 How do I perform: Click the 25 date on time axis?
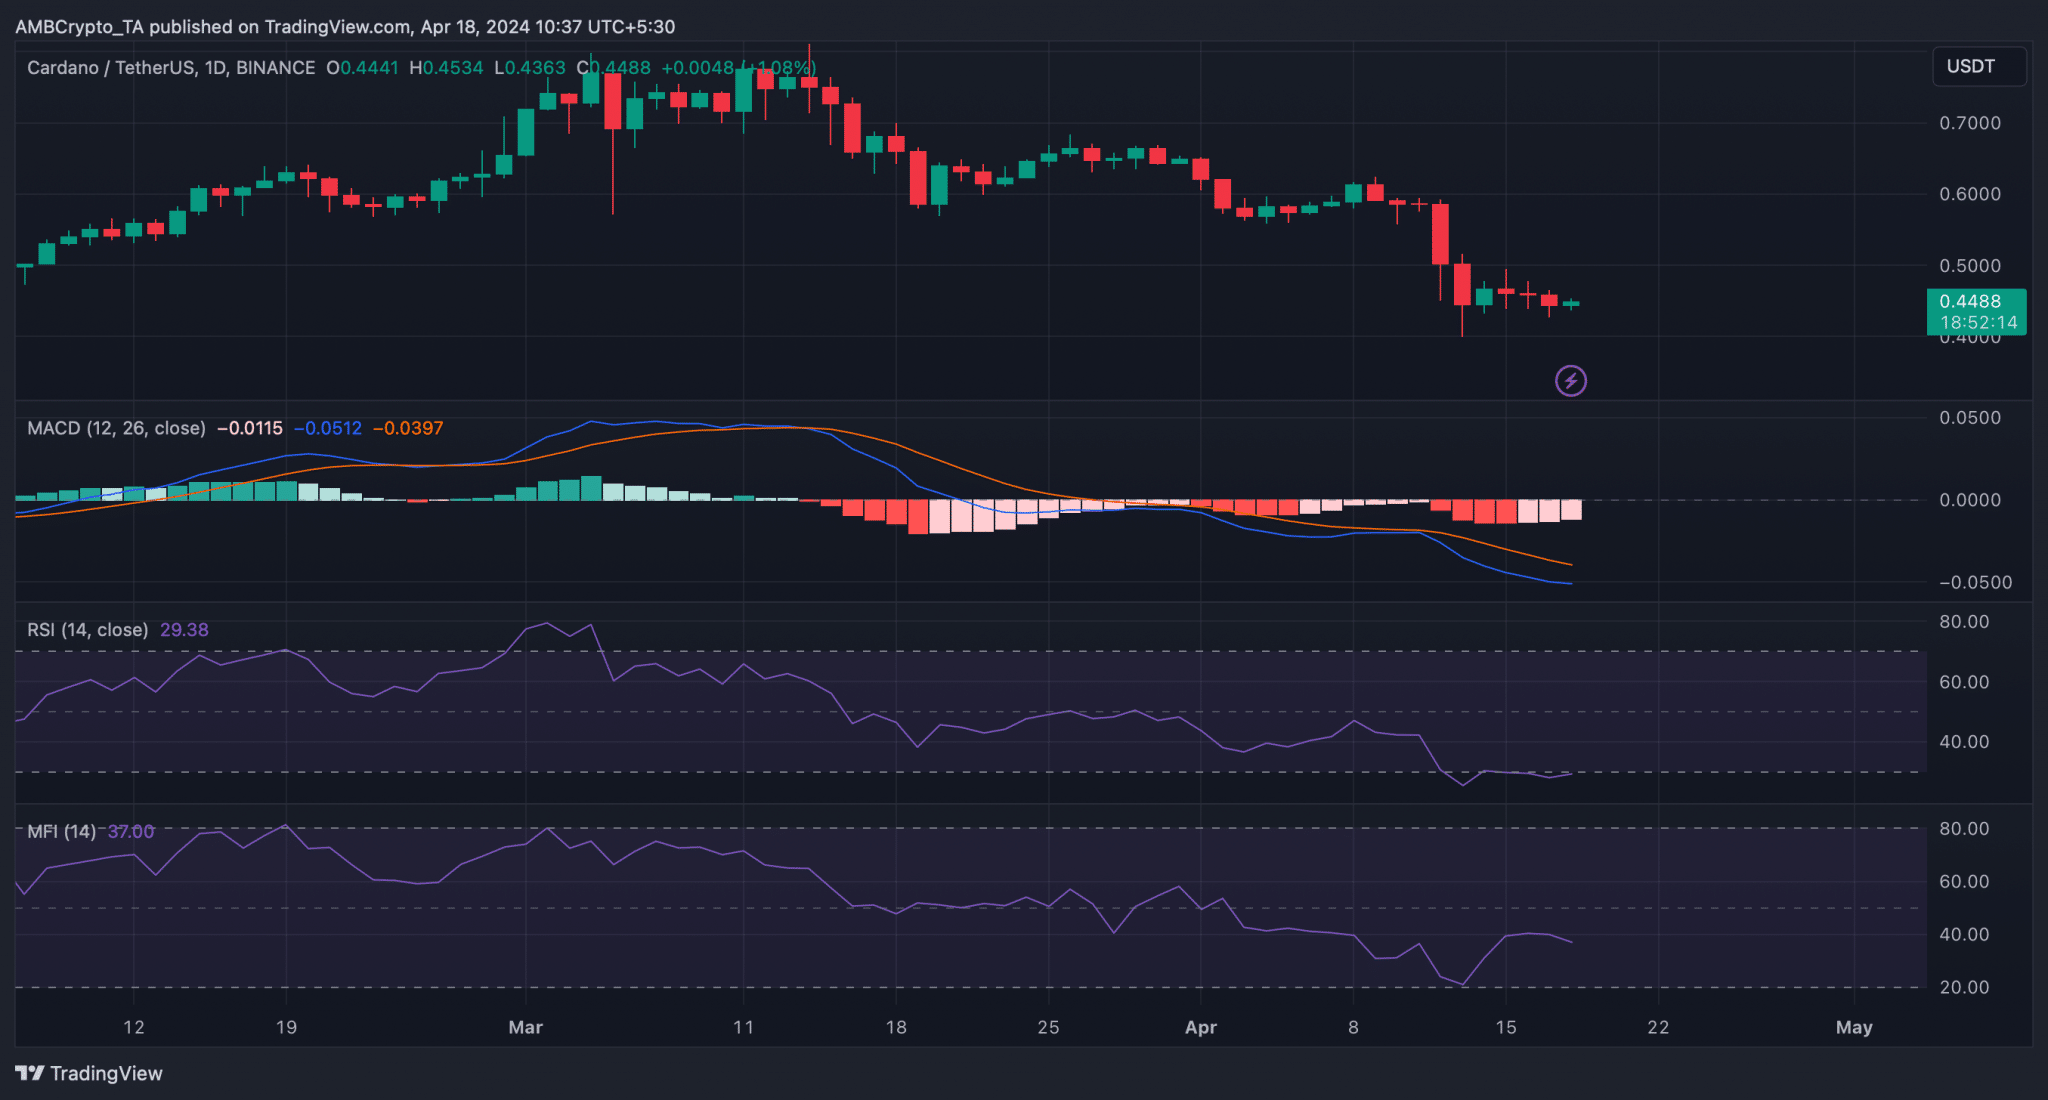1048,1027
